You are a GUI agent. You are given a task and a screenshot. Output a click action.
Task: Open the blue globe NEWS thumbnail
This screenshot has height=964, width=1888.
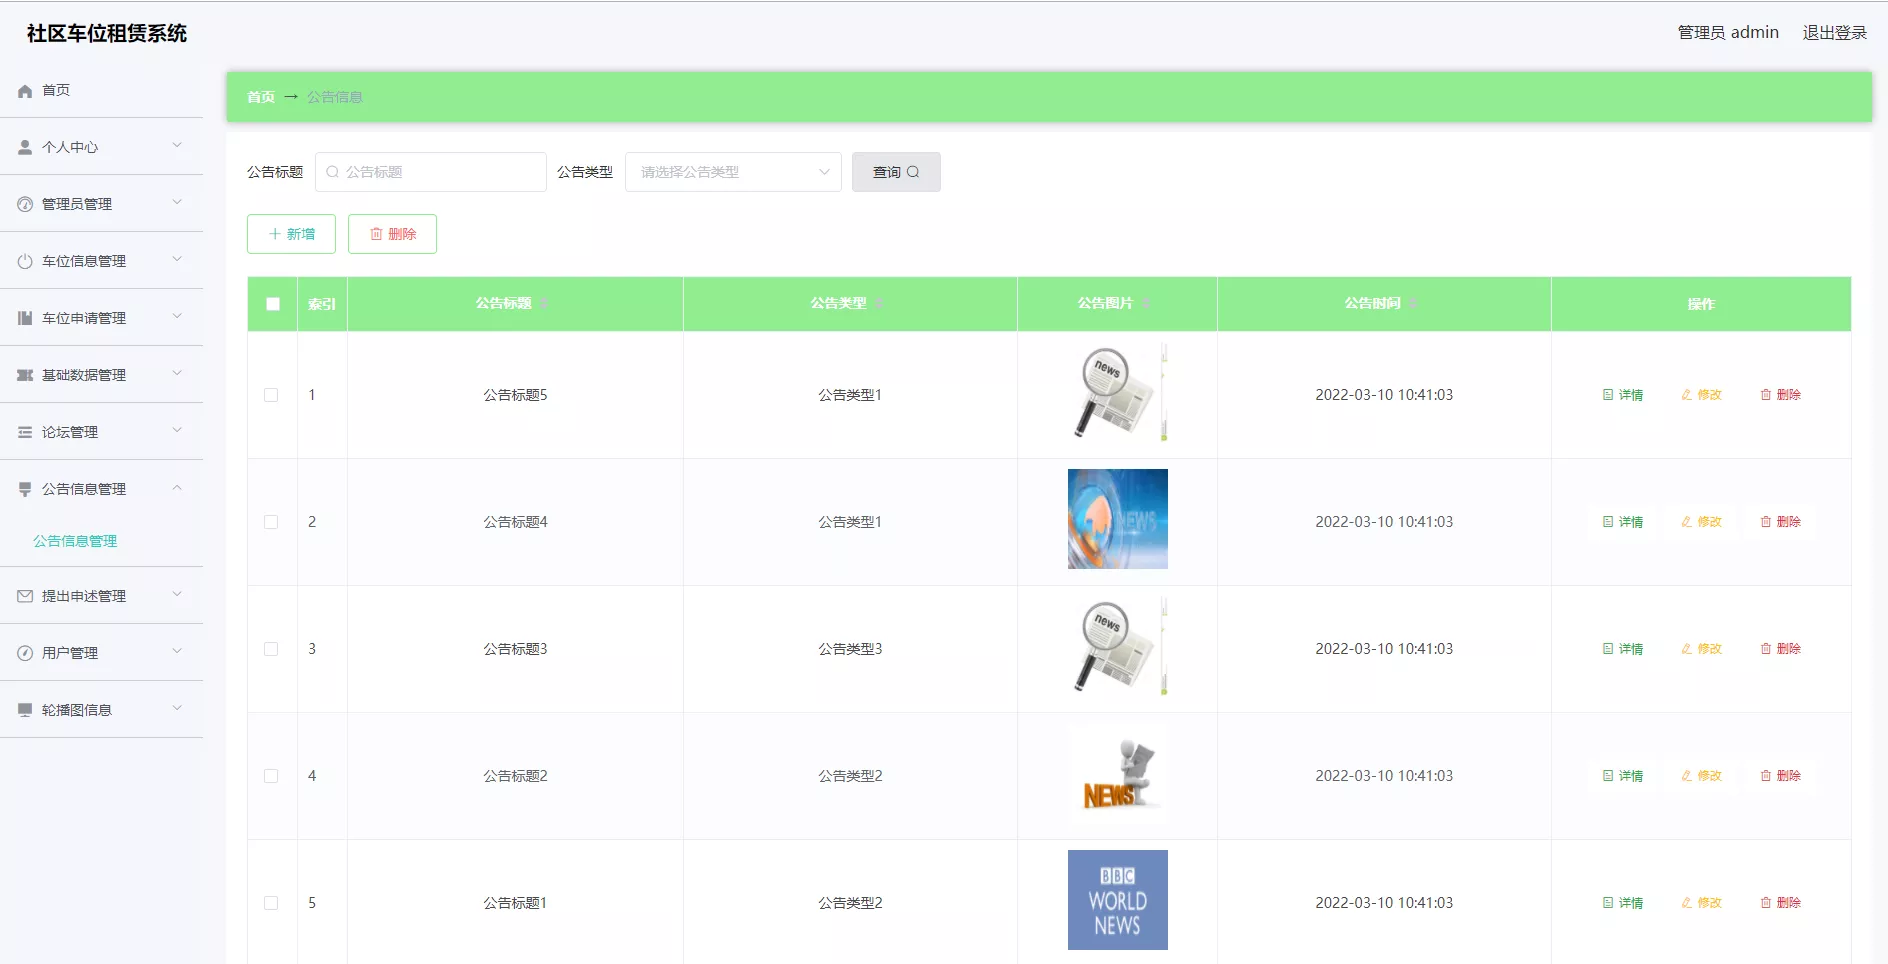coord(1118,519)
